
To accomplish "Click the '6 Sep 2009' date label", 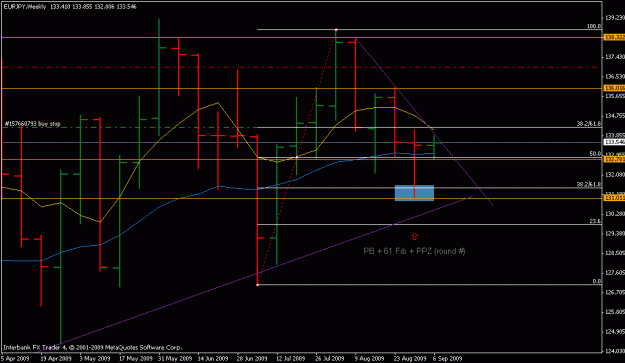I will tap(448, 358).
